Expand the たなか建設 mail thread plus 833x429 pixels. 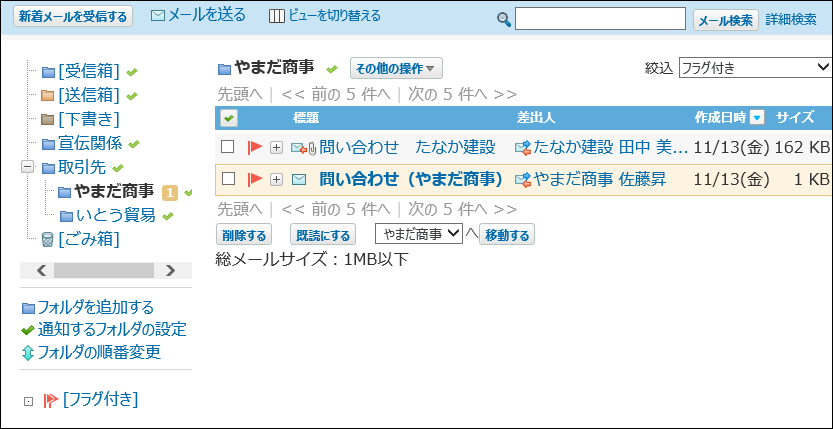pos(276,148)
